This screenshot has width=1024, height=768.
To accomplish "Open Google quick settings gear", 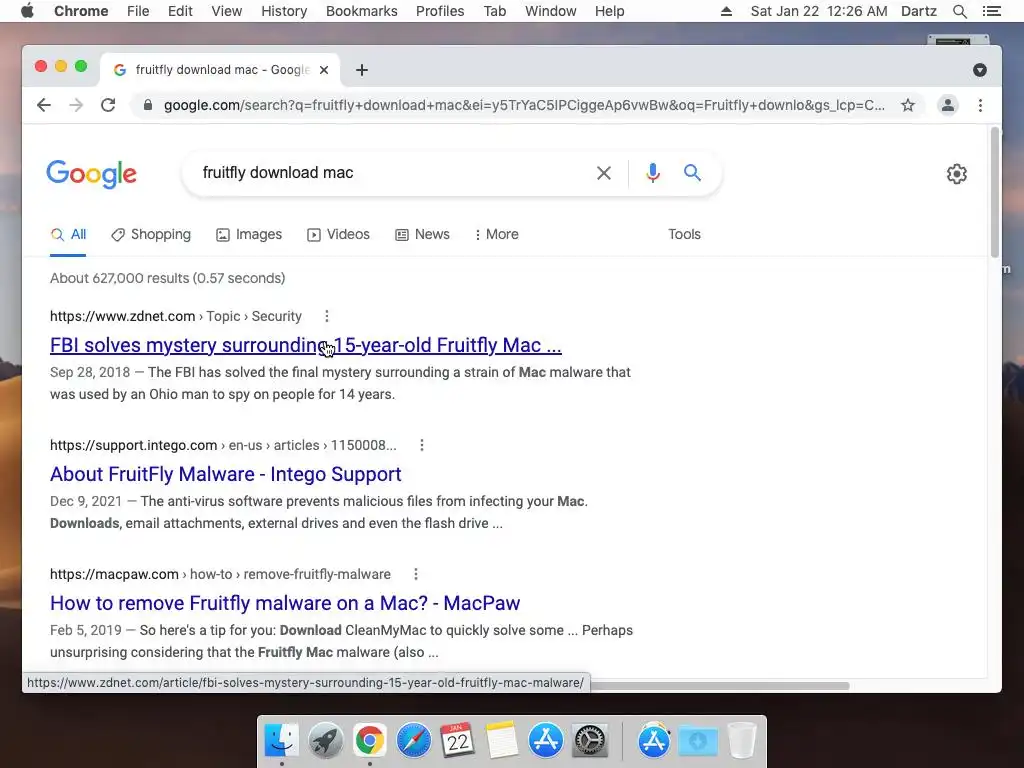I will pyautogui.click(x=957, y=174).
